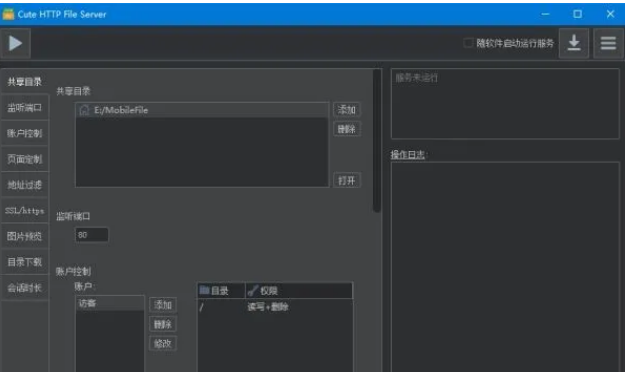Click the port input field showing 80
This screenshot has height=372, width=625.
[92, 235]
